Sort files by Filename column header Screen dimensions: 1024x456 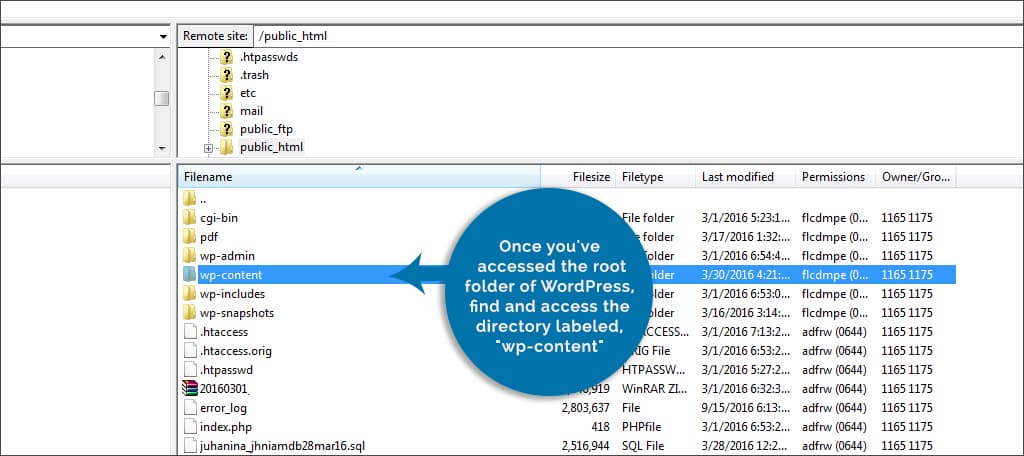358,177
